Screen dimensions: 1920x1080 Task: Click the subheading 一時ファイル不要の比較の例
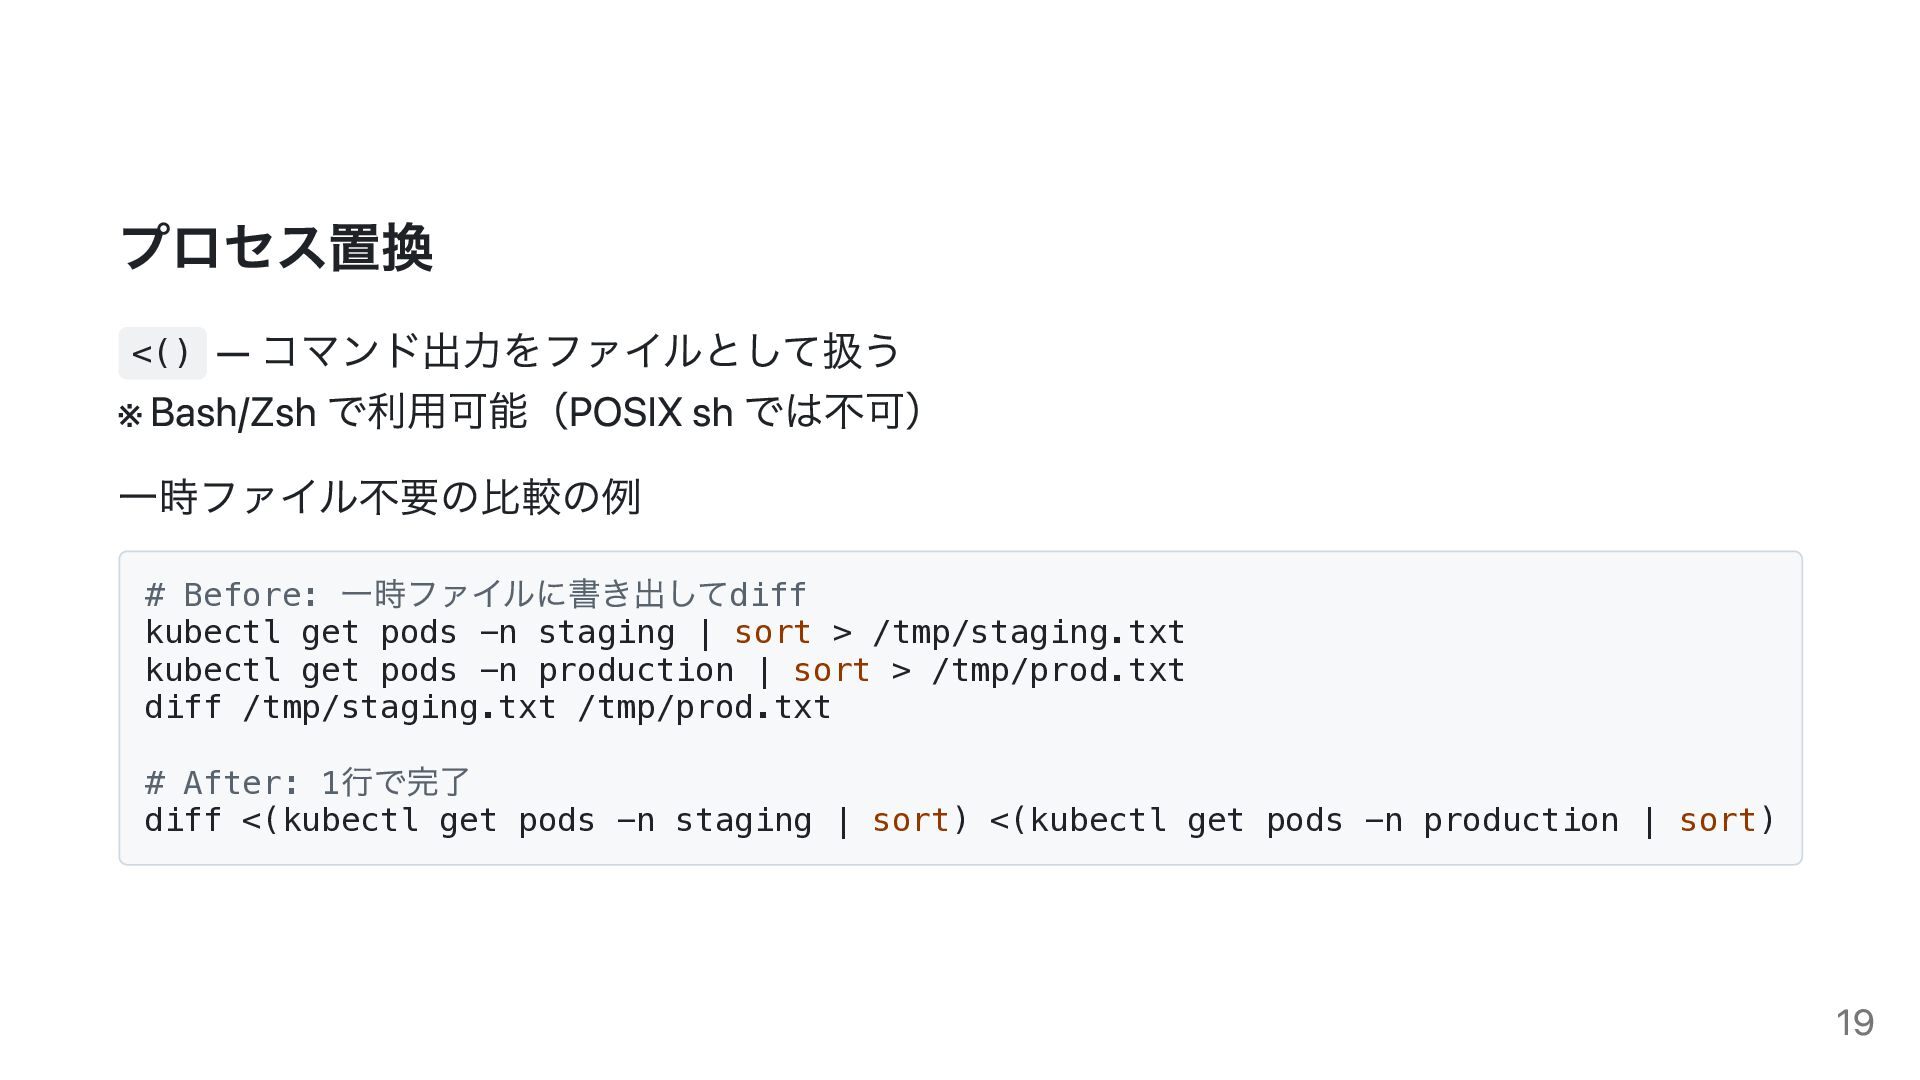[380, 497]
